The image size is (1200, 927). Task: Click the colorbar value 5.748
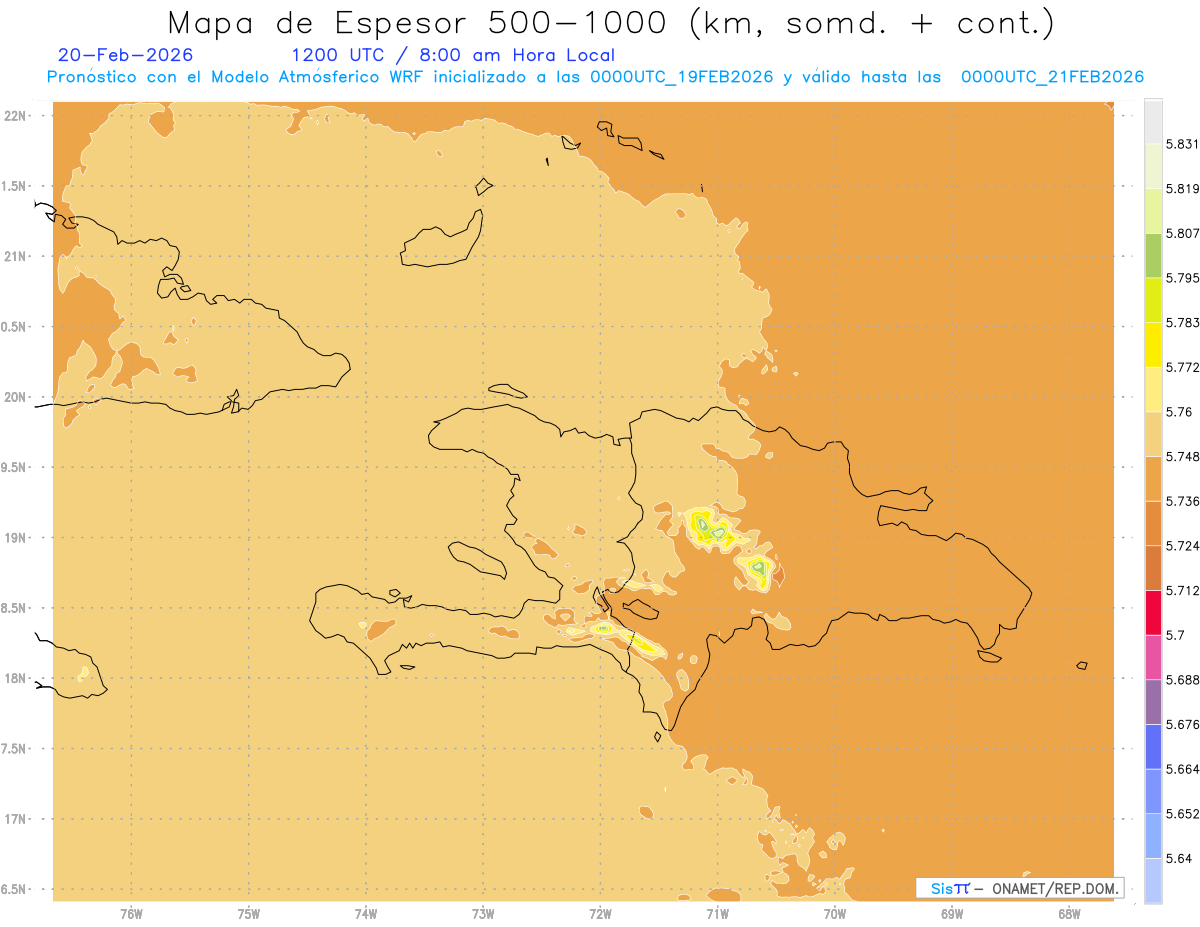pyautogui.click(x=1184, y=456)
